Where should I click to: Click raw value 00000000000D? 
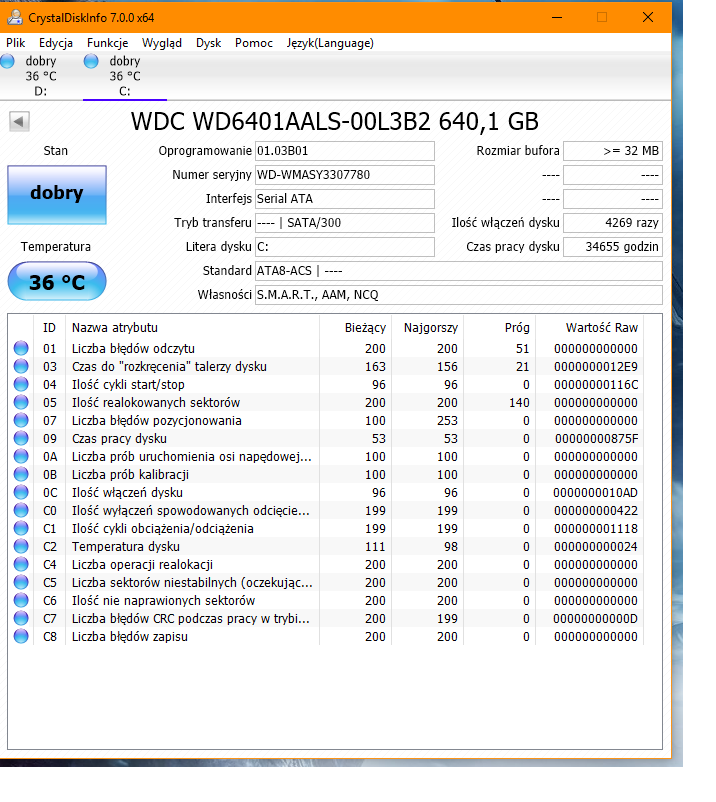(x=596, y=618)
